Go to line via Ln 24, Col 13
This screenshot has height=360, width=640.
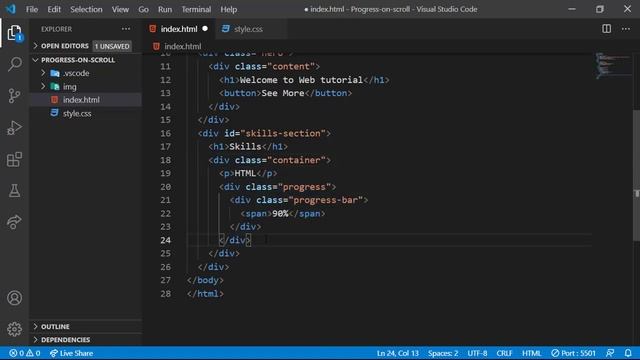(398, 353)
